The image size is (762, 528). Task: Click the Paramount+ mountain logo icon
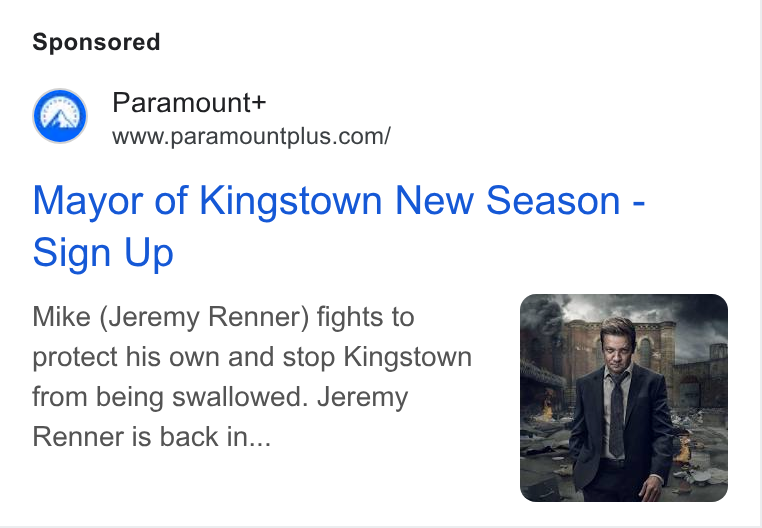click(x=60, y=116)
